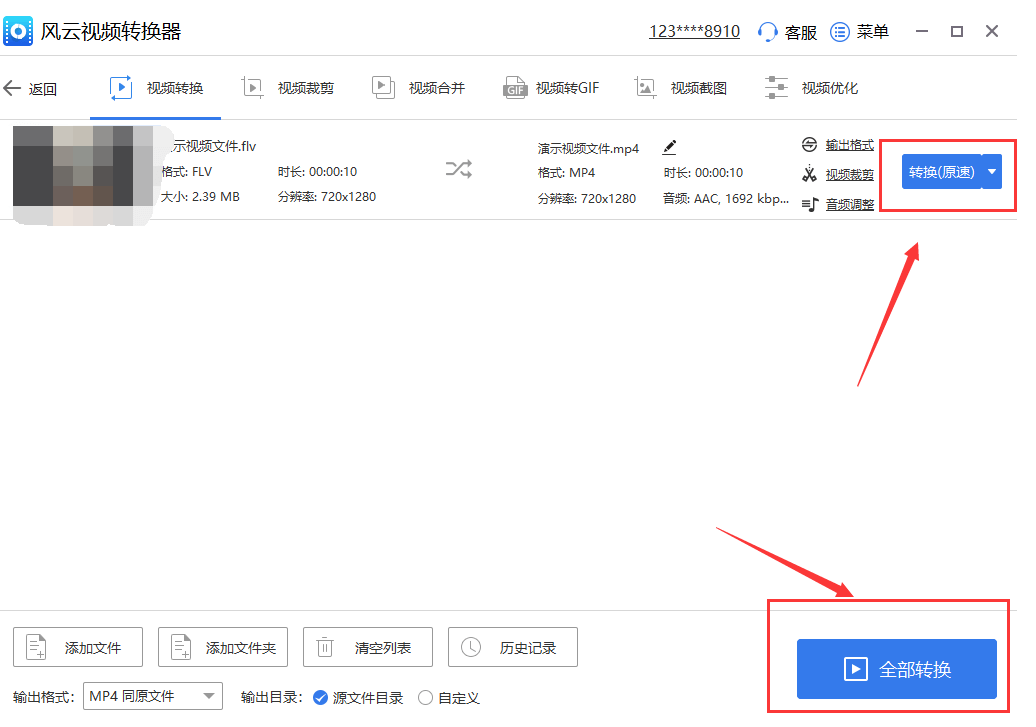This screenshot has width=1036, height=727.
Task: Open the 菜单 list icon
Action: 840,32
